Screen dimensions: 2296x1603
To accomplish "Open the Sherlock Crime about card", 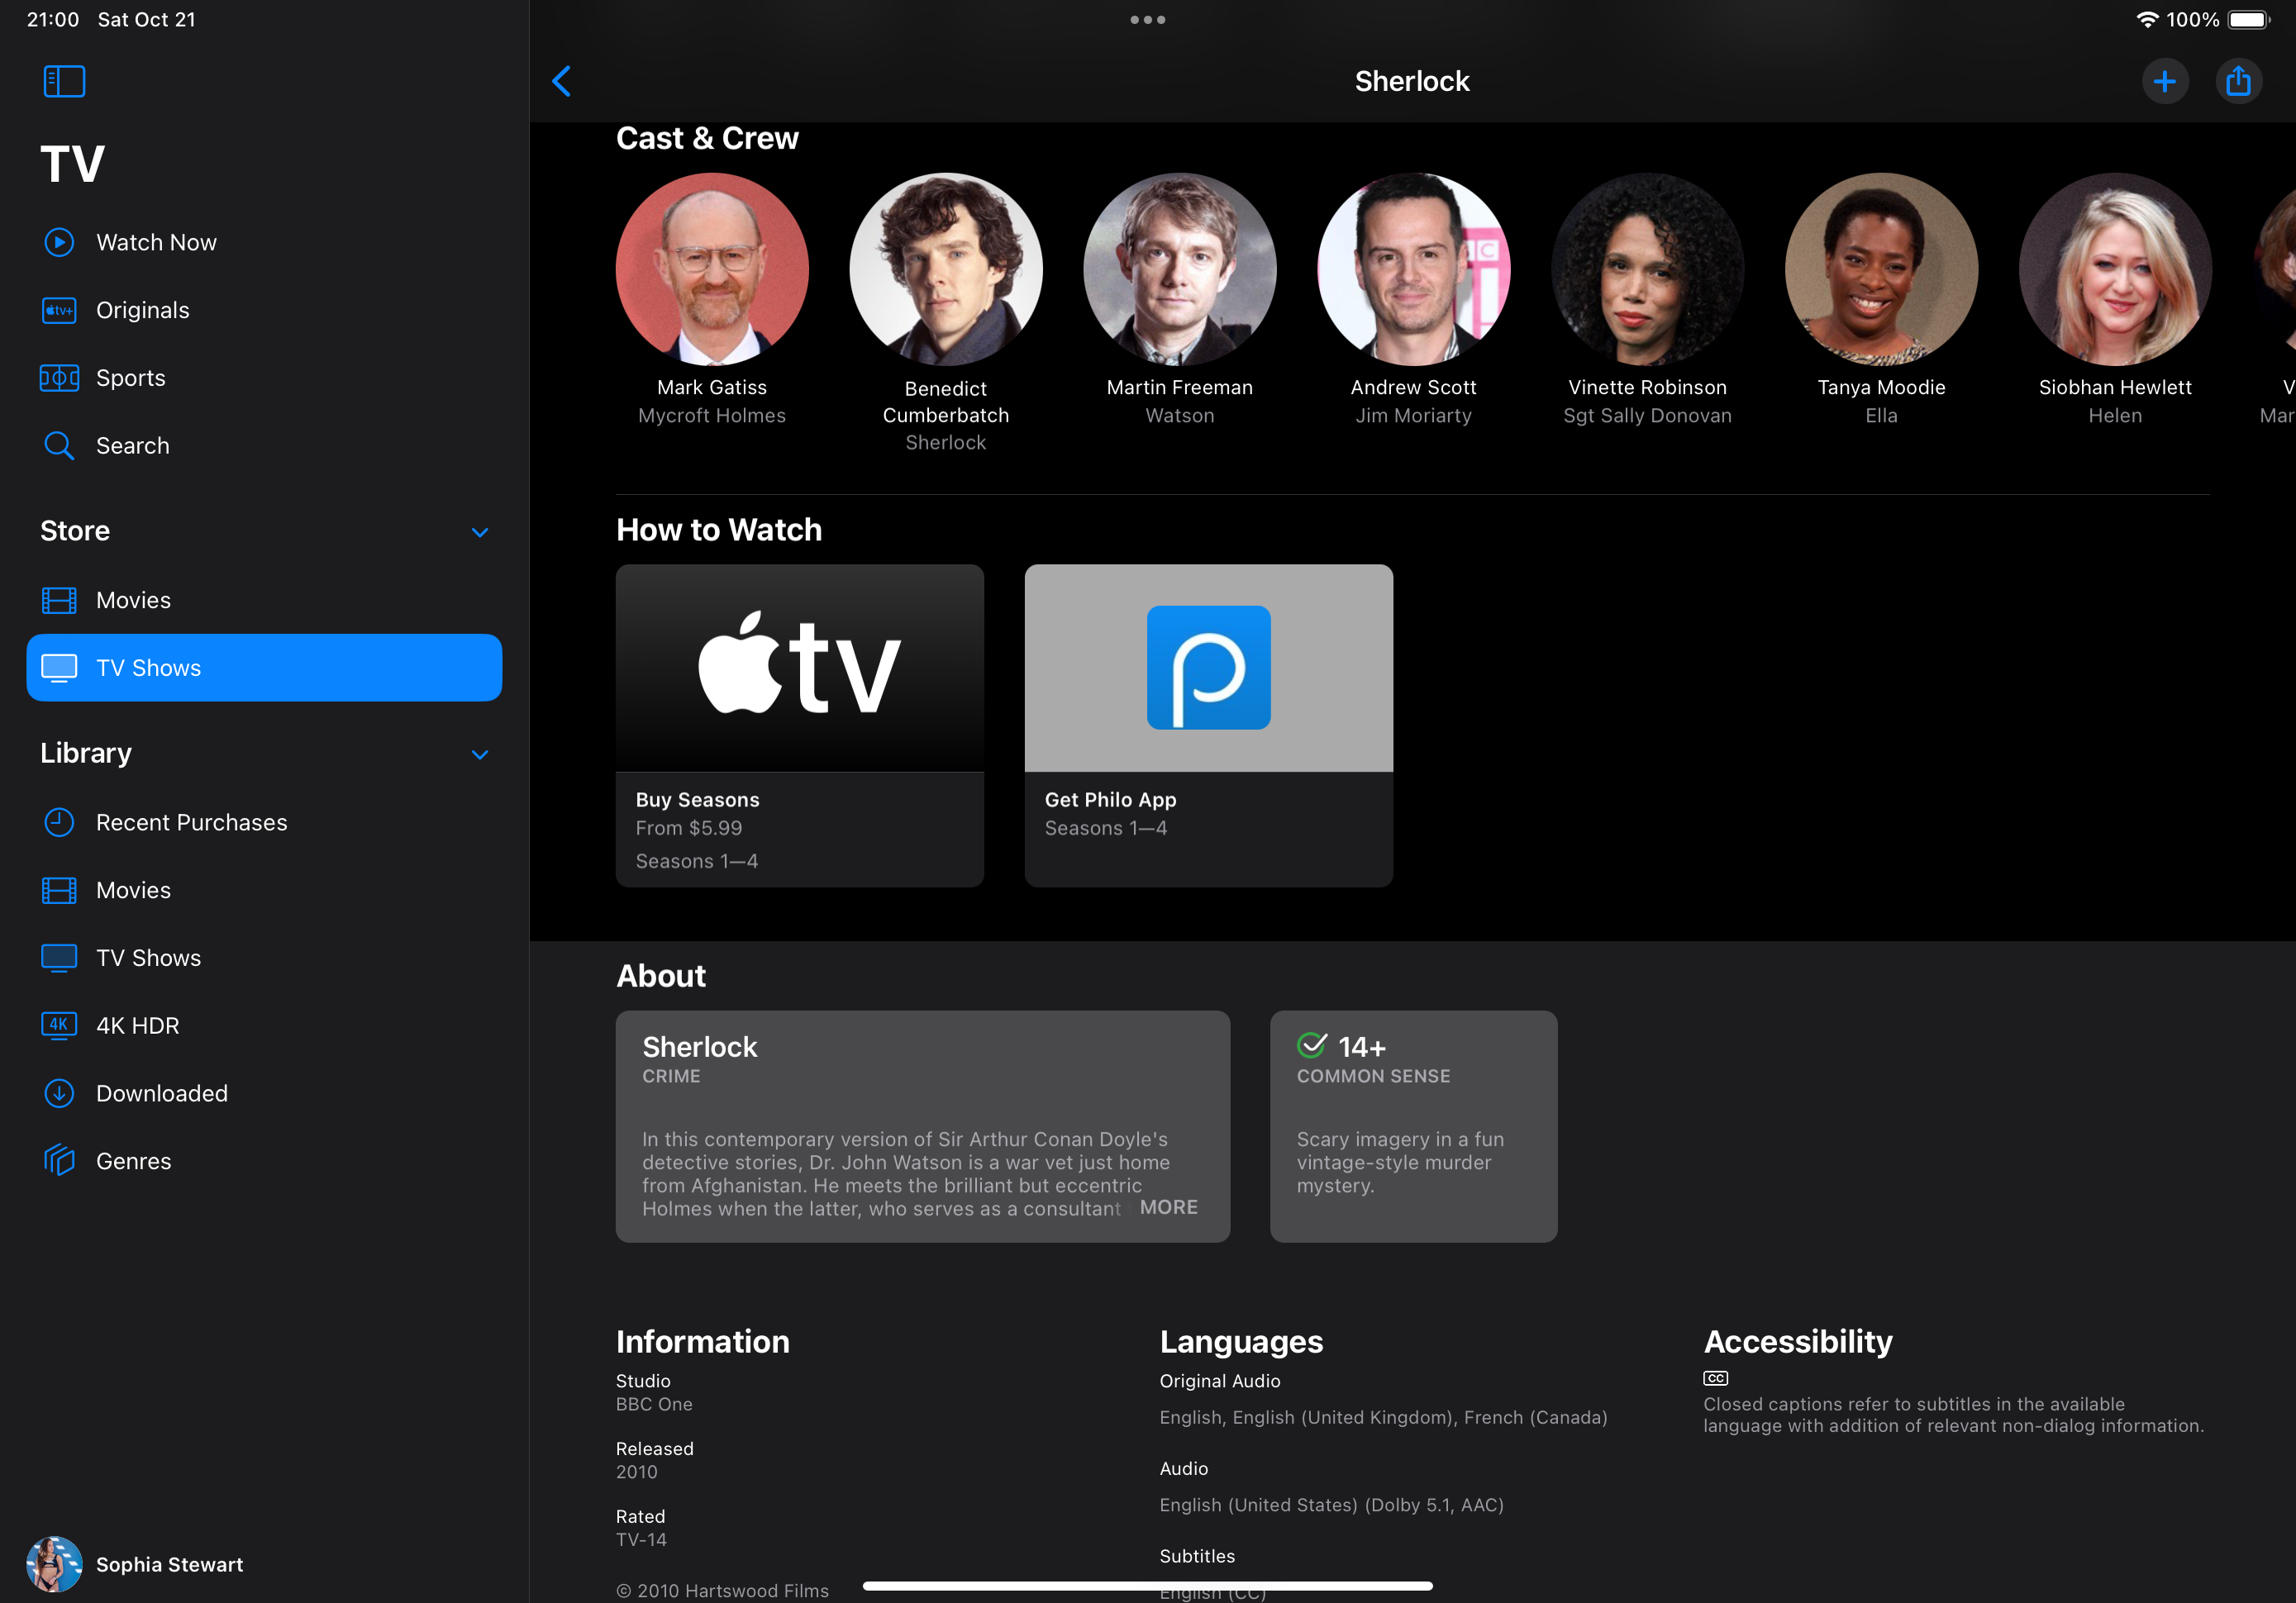I will click(922, 1126).
